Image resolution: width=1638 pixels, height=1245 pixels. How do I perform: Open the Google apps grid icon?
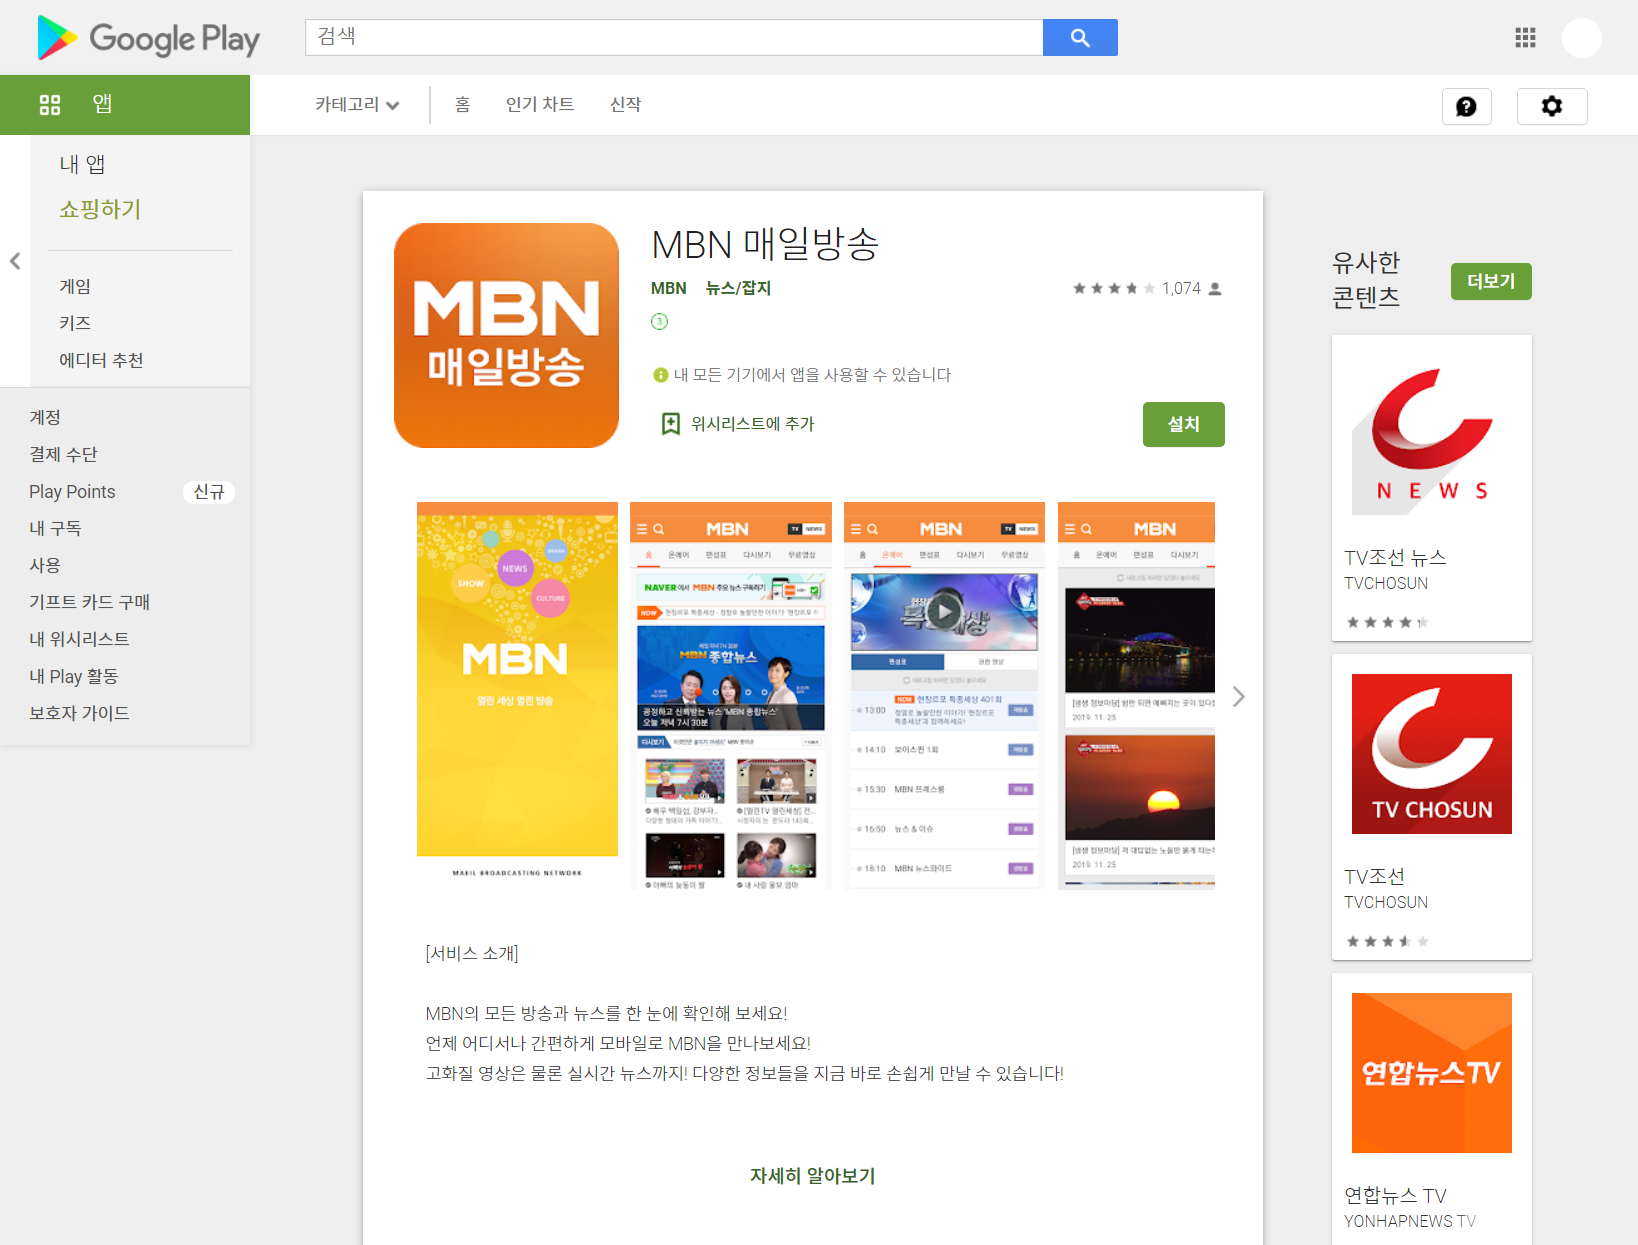(1525, 38)
